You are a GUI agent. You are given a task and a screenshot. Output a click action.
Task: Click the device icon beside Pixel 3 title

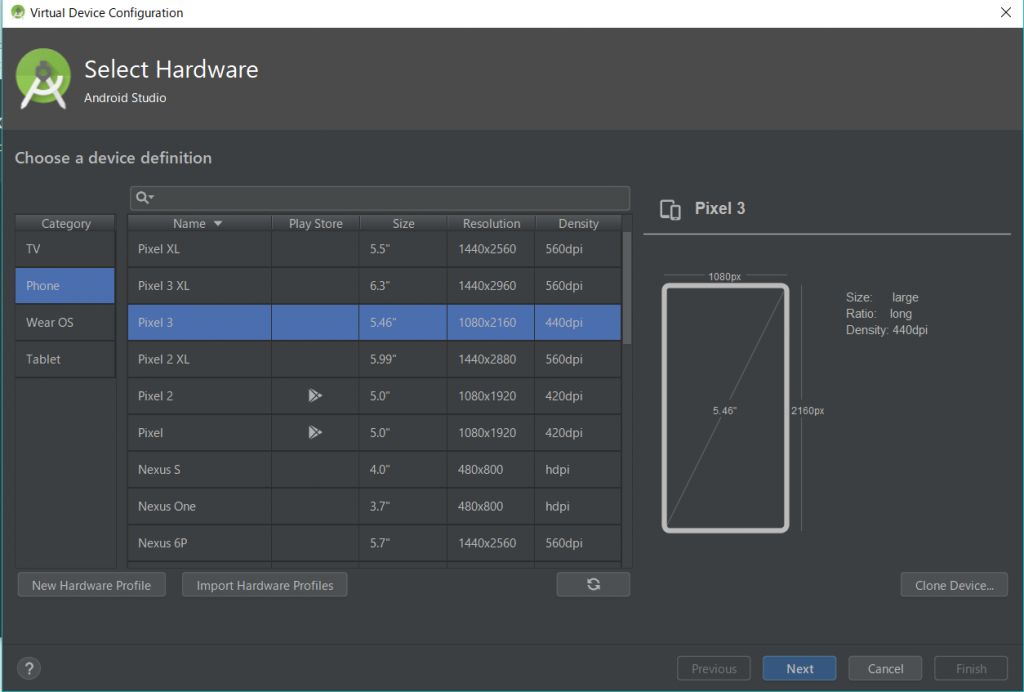pyautogui.click(x=670, y=209)
